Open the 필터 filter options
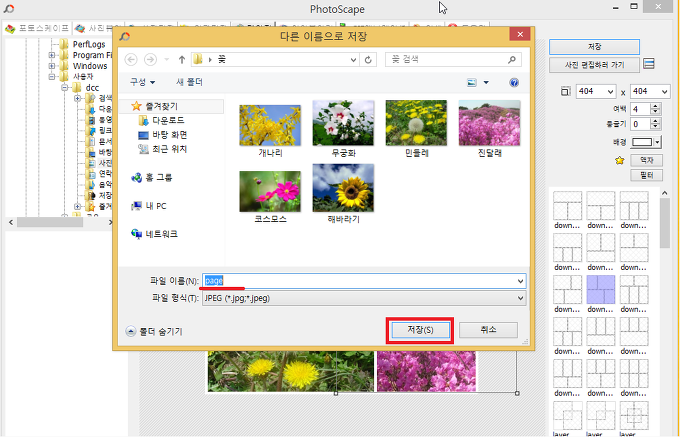This screenshot has width=680, height=437. [x=647, y=175]
